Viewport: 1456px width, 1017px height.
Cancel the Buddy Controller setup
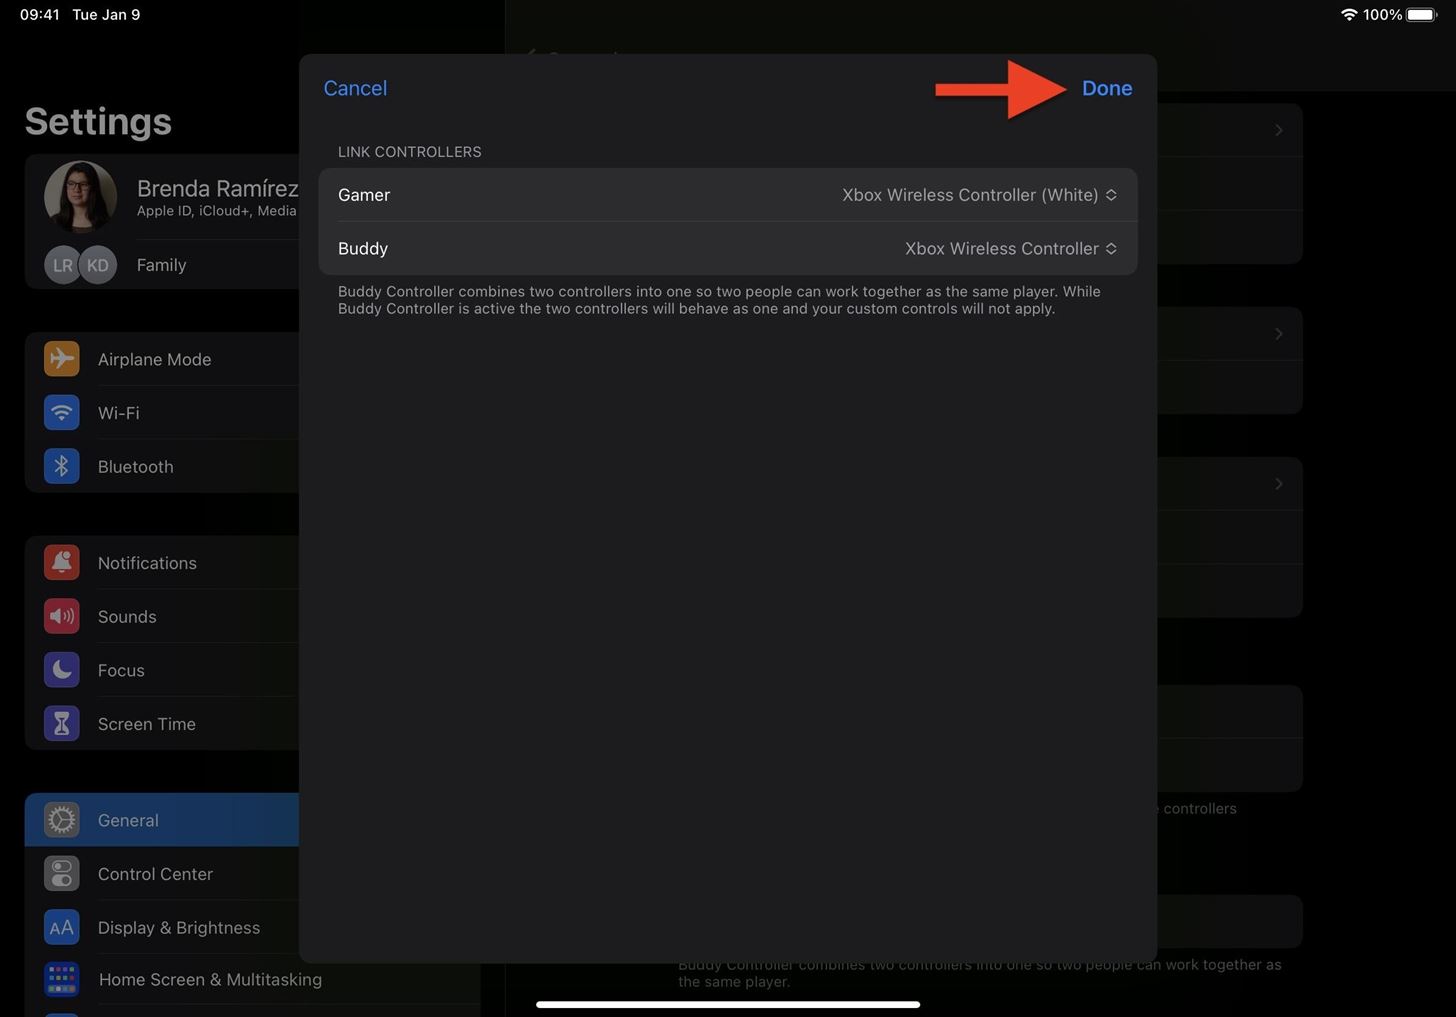coord(355,88)
